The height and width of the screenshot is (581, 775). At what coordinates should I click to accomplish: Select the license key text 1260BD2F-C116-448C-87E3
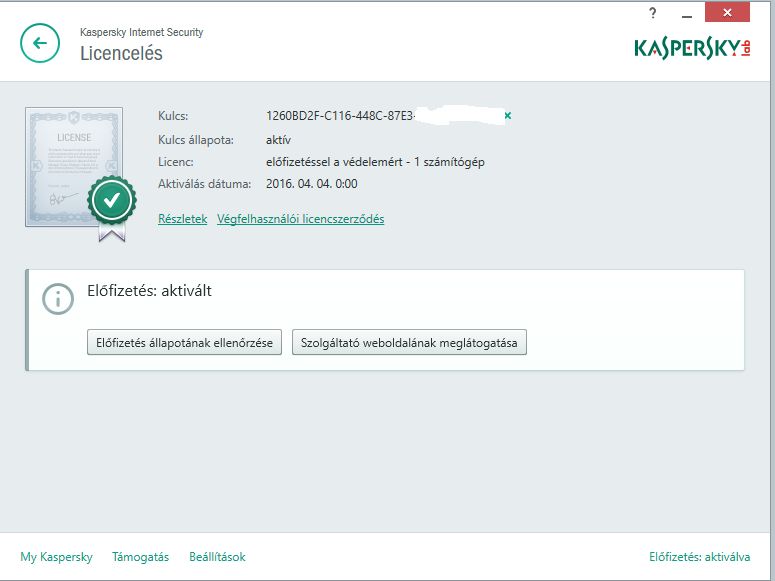coord(340,116)
